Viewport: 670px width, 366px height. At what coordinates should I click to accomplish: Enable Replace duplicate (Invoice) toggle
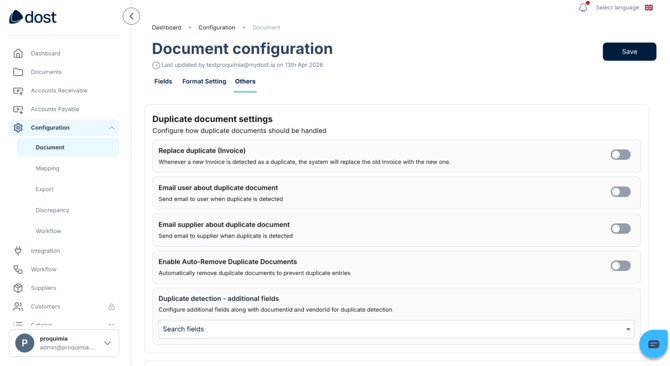tap(620, 155)
